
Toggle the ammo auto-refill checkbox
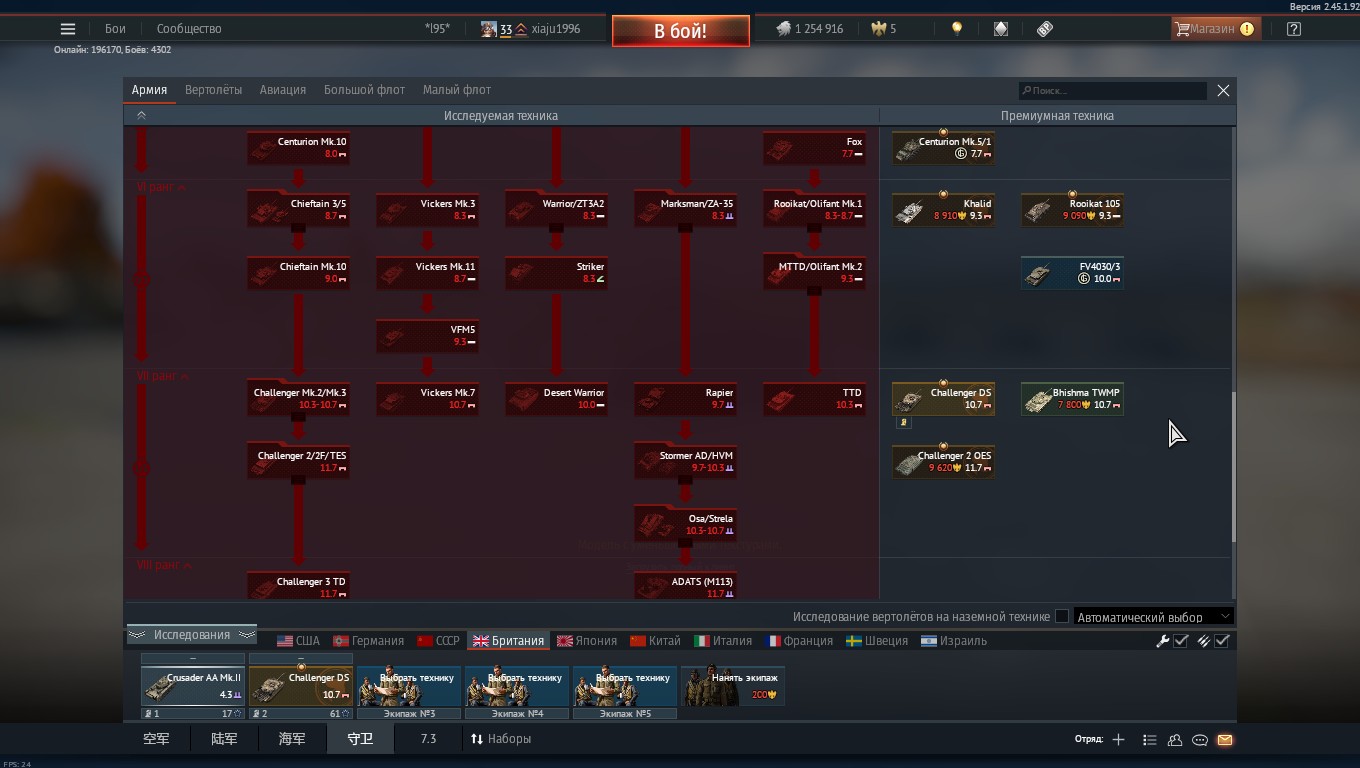click(x=1222, y=641)
